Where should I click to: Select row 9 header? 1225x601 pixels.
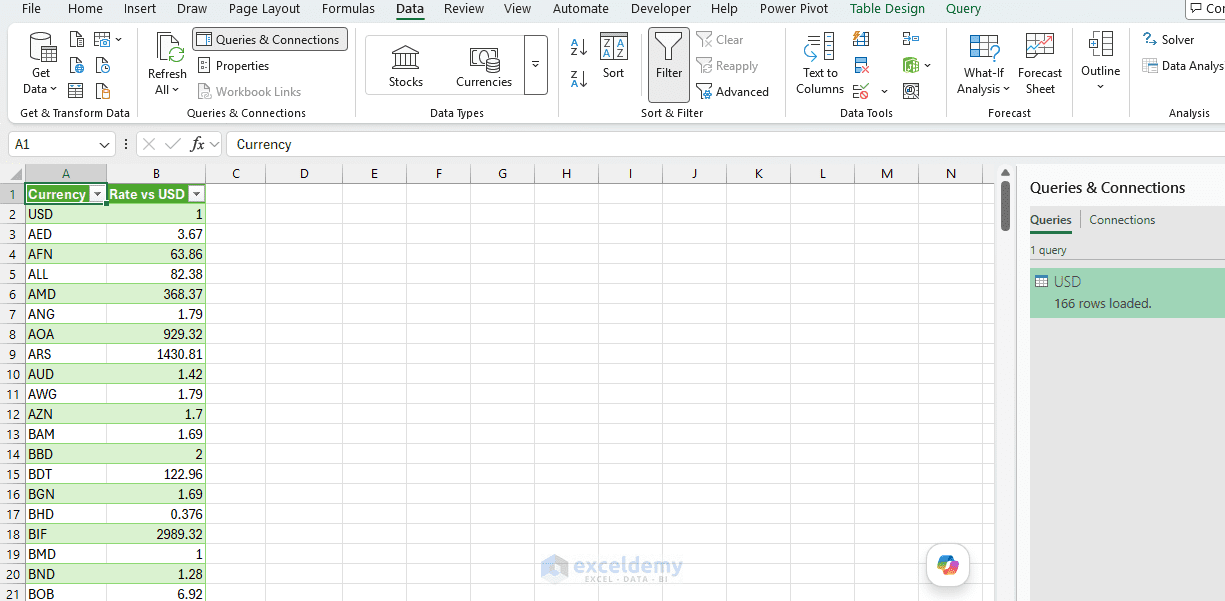click(13, 354)
